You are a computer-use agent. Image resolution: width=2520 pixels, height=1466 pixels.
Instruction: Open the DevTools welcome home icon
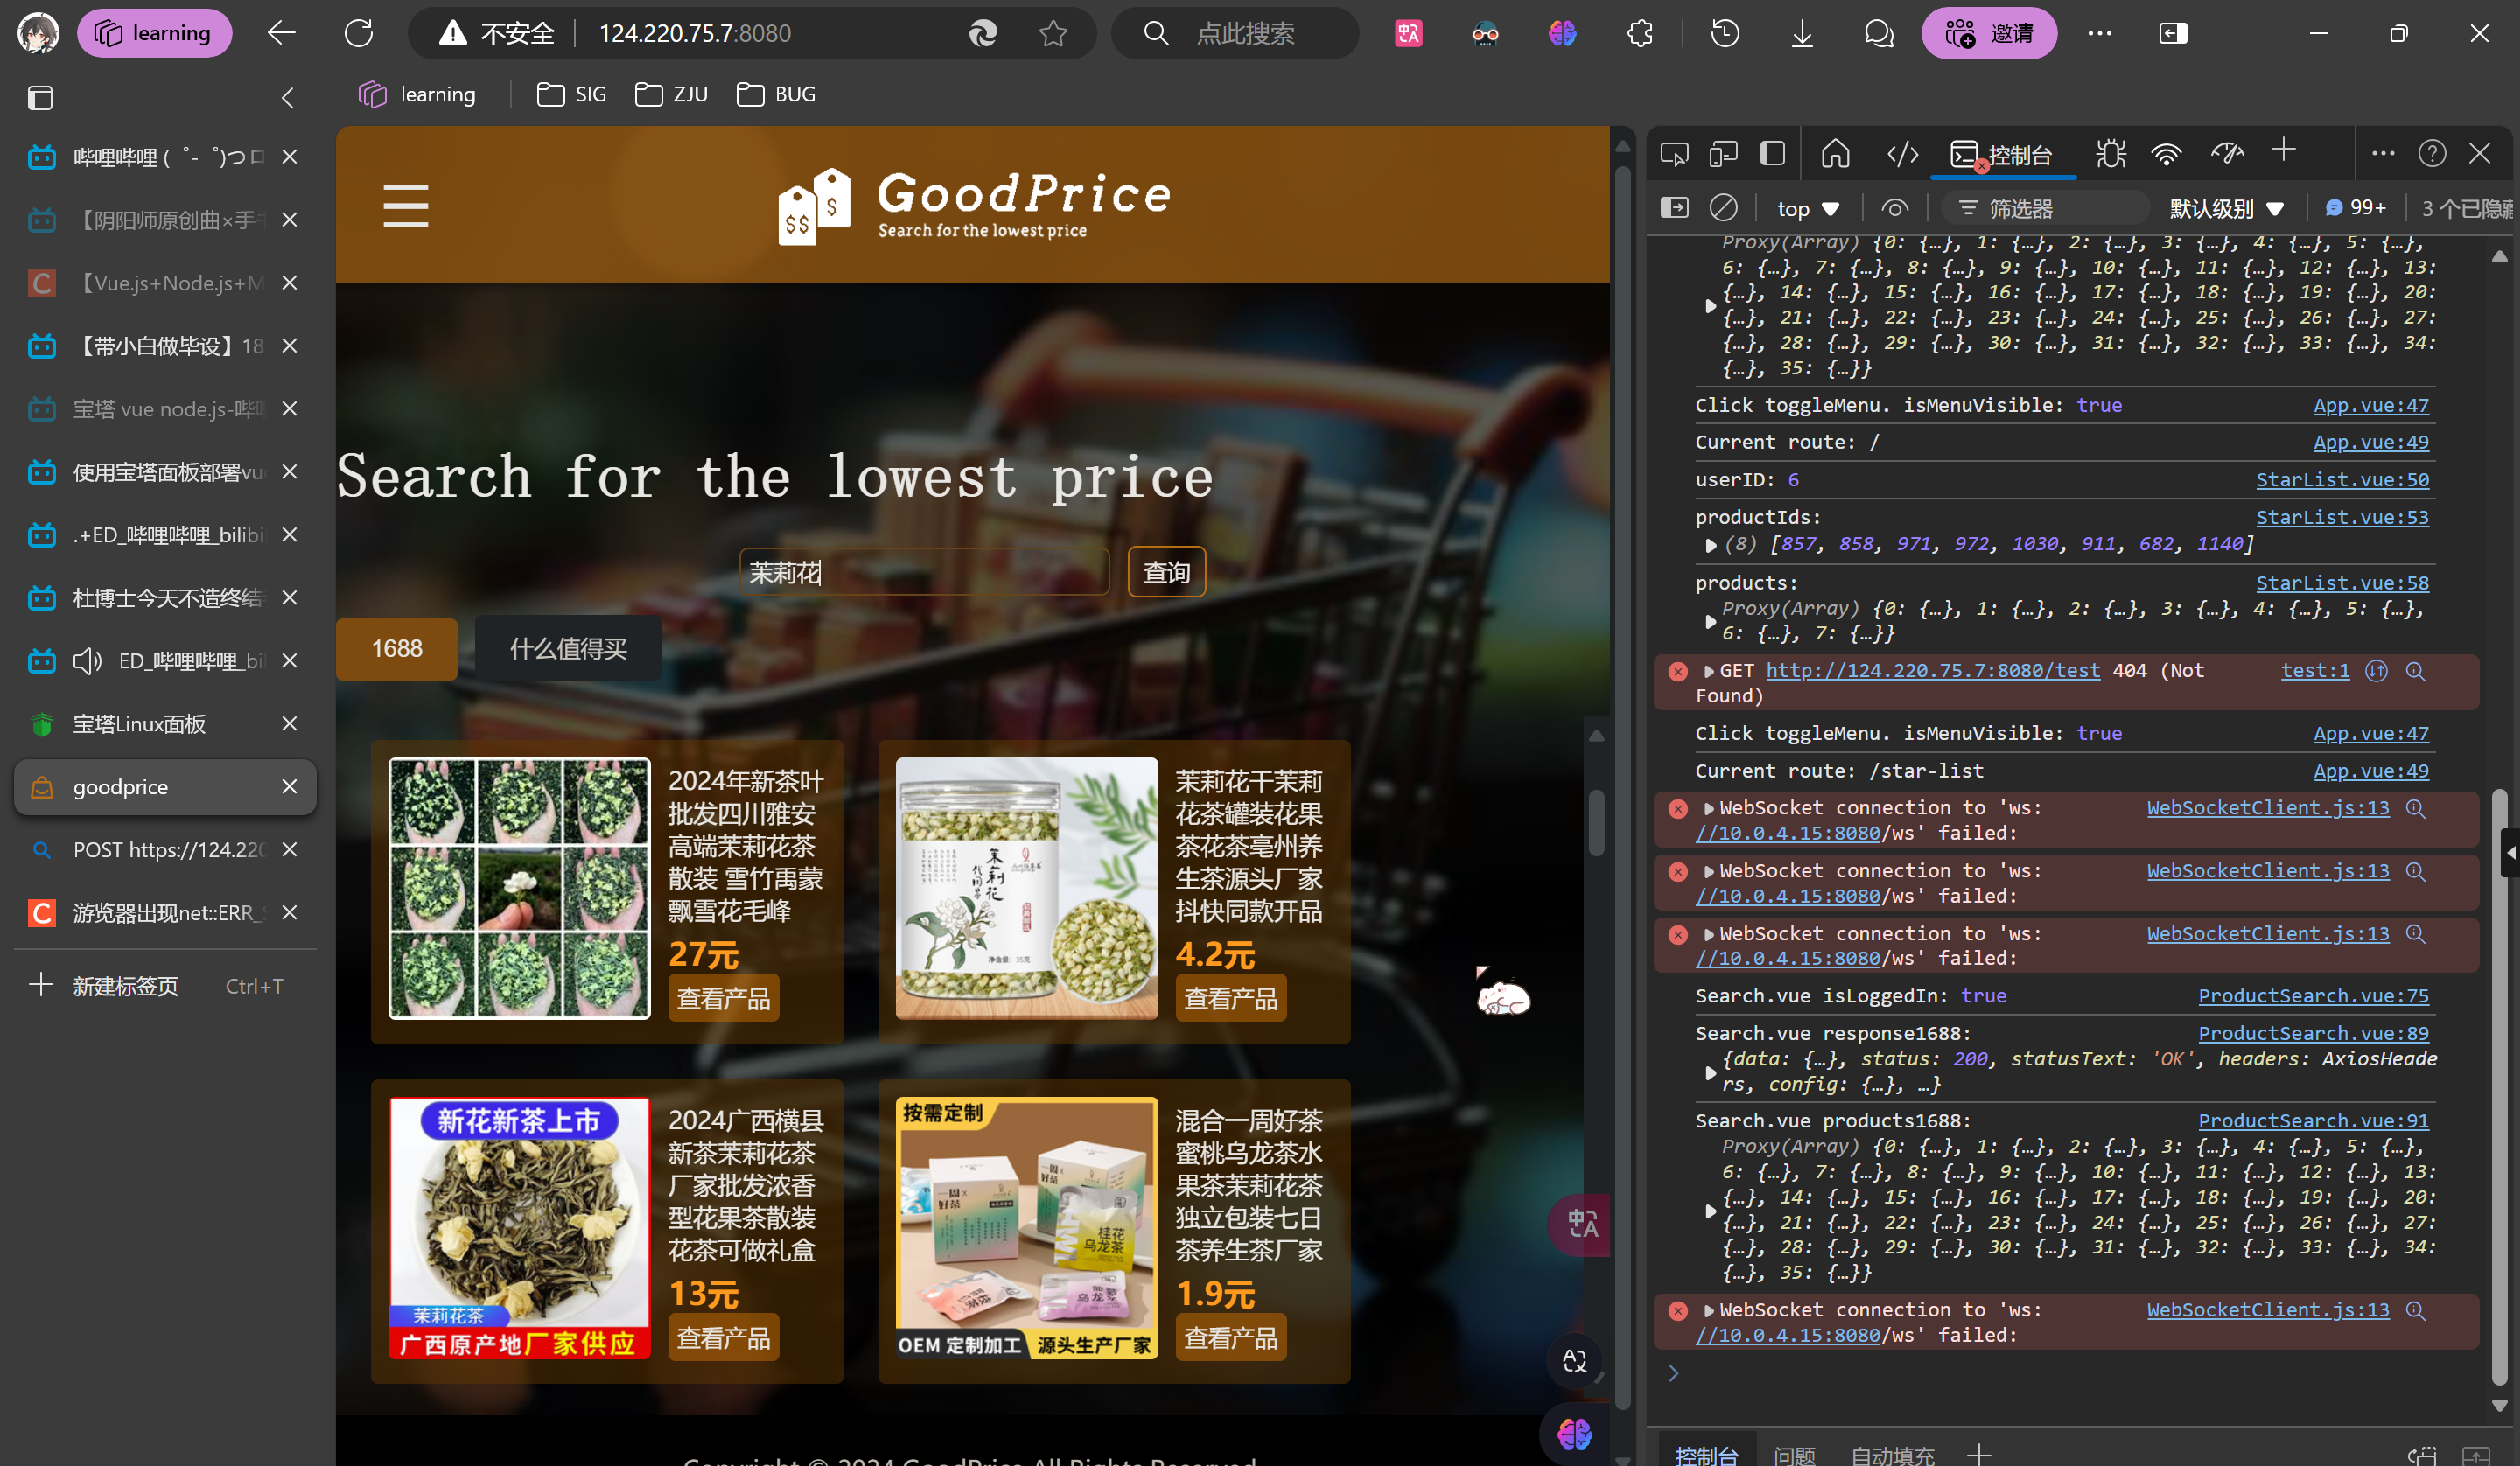pyautogui.click(x=1835, y=154)
